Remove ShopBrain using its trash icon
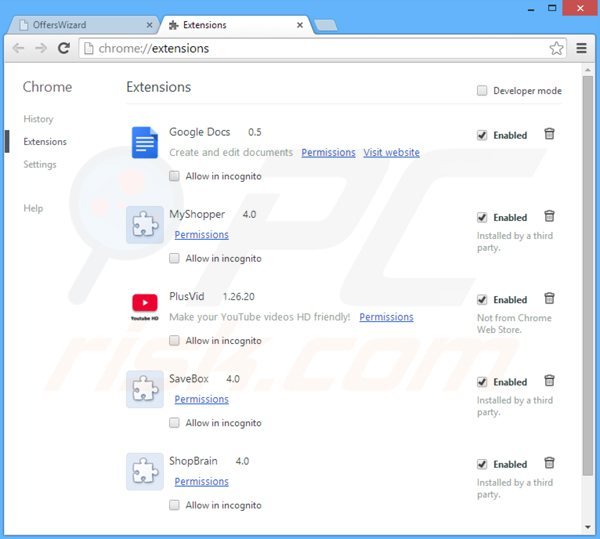This screenshot has height=539, width=600. [x=549, y=463]
